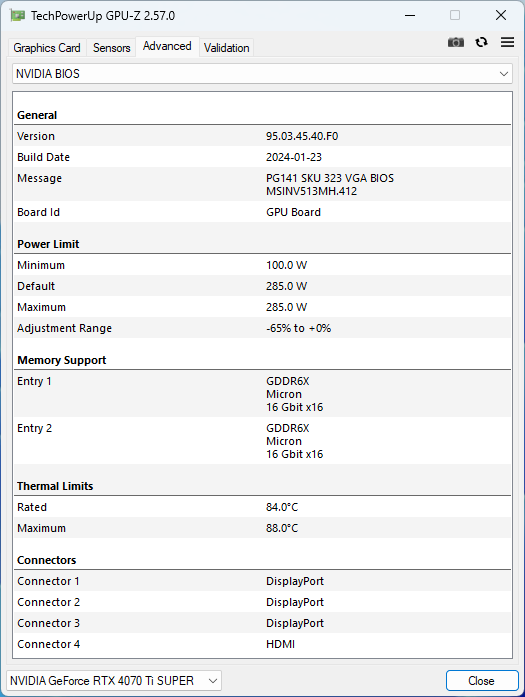This screenshot has height=697, width=525.
Task: Click the Connectors section header
Action: click(x=46, y=560)
